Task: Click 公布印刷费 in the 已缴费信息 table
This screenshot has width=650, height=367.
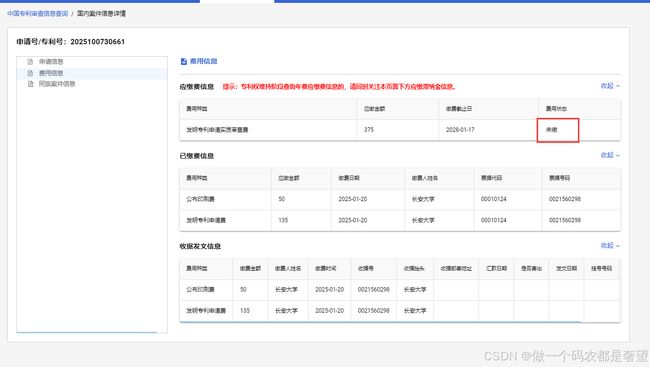Action: [x=200, y=199]
